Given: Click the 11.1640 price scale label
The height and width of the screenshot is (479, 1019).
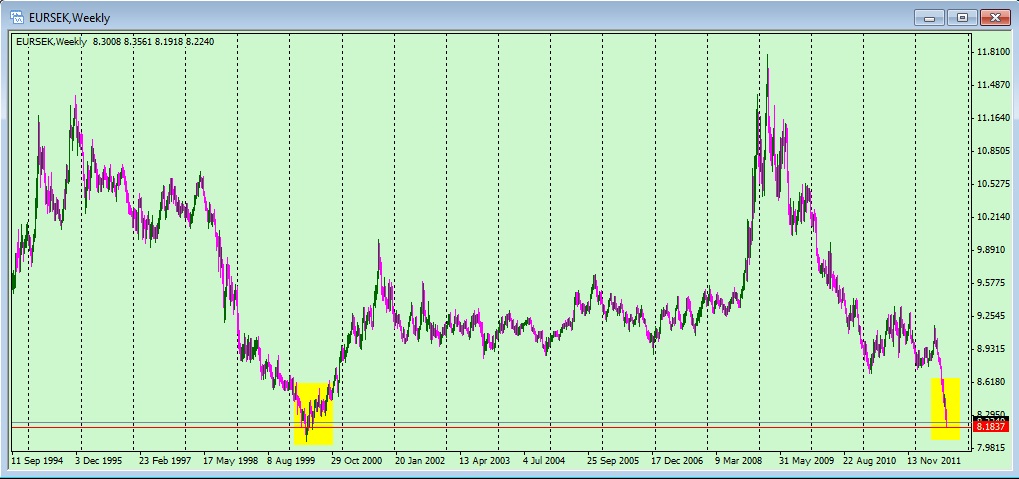Looking at the screenshot, I should pyautogui.click(x=993, y=118).
